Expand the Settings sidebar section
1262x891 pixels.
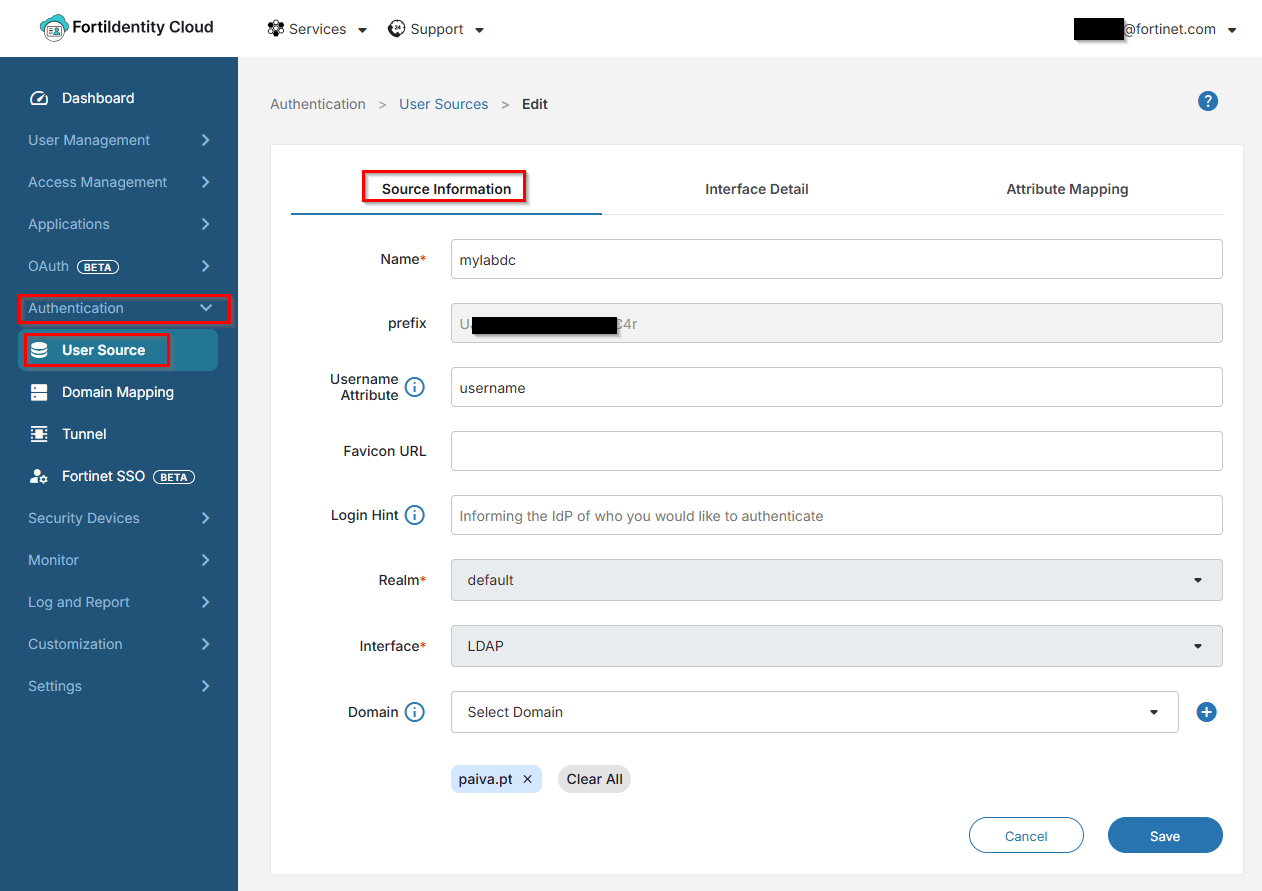point(119,686)
